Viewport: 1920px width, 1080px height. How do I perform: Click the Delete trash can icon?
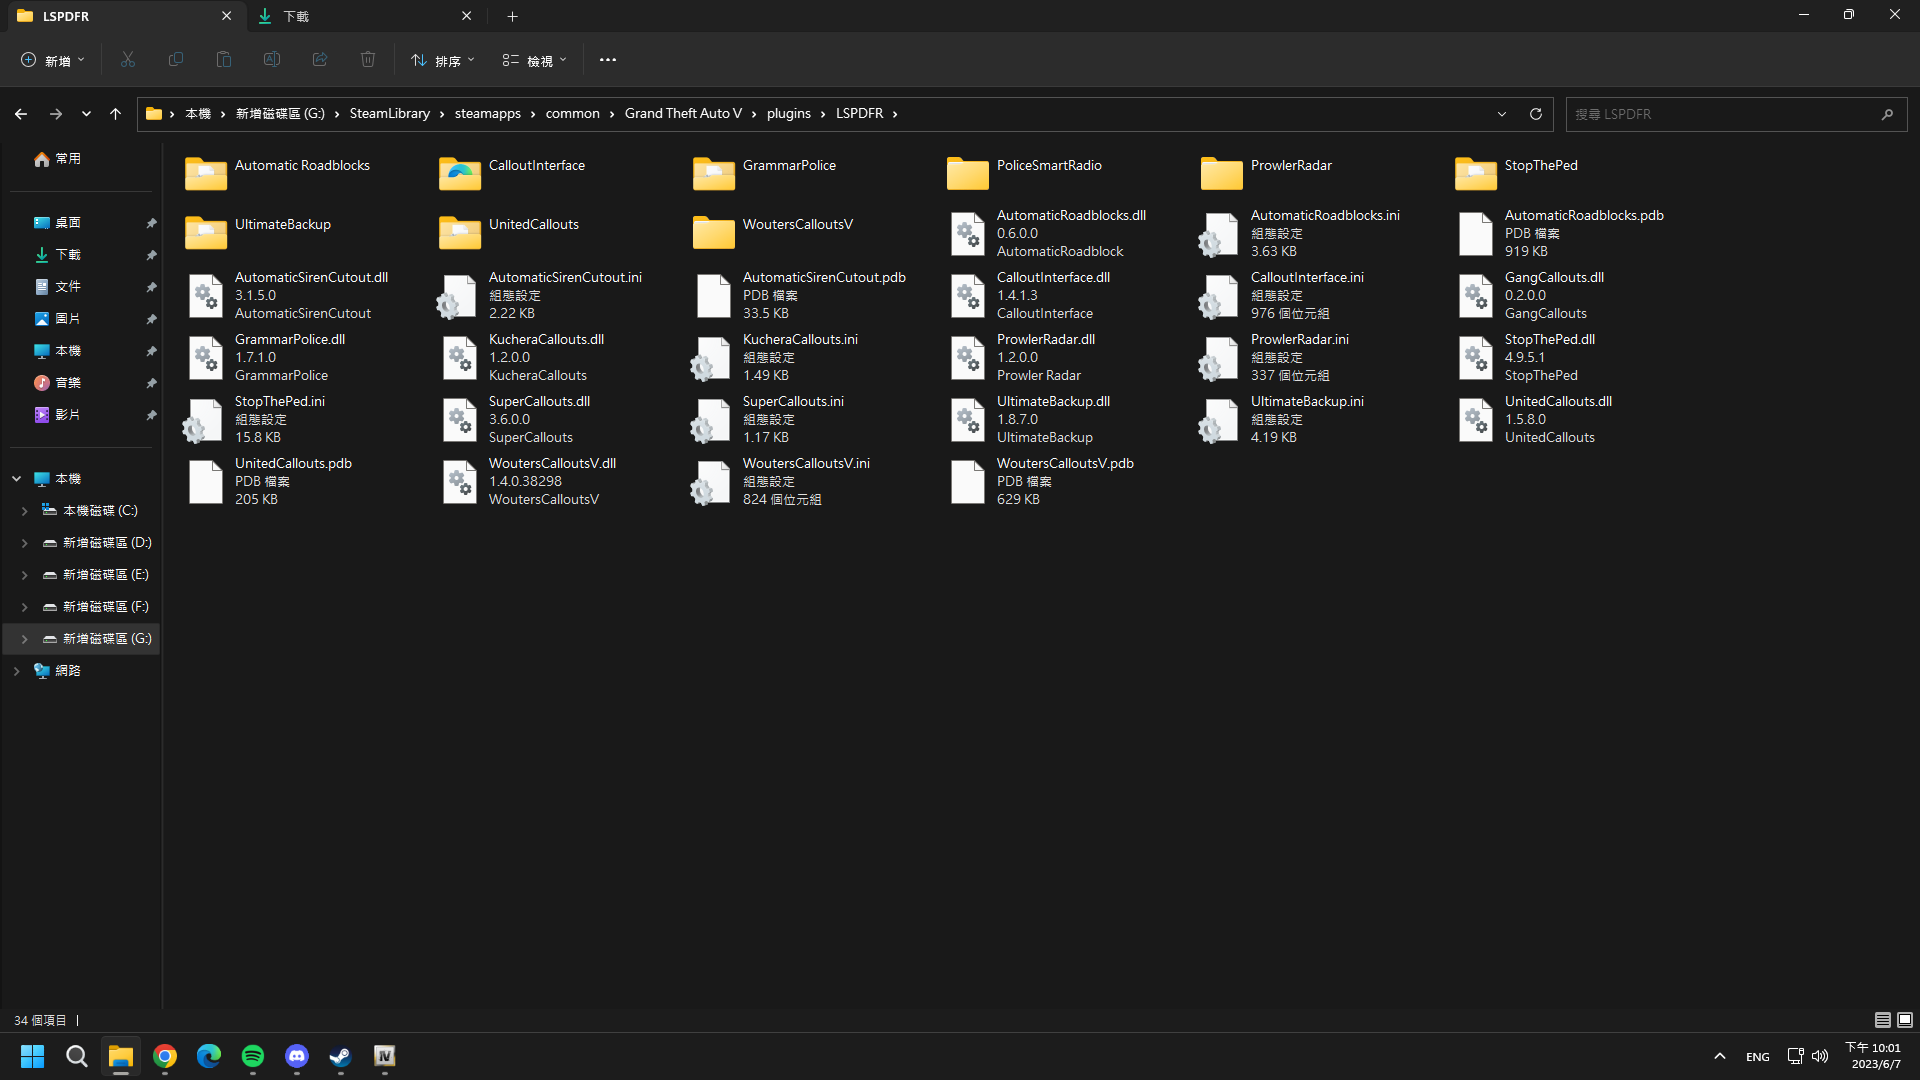pos(368,60)
